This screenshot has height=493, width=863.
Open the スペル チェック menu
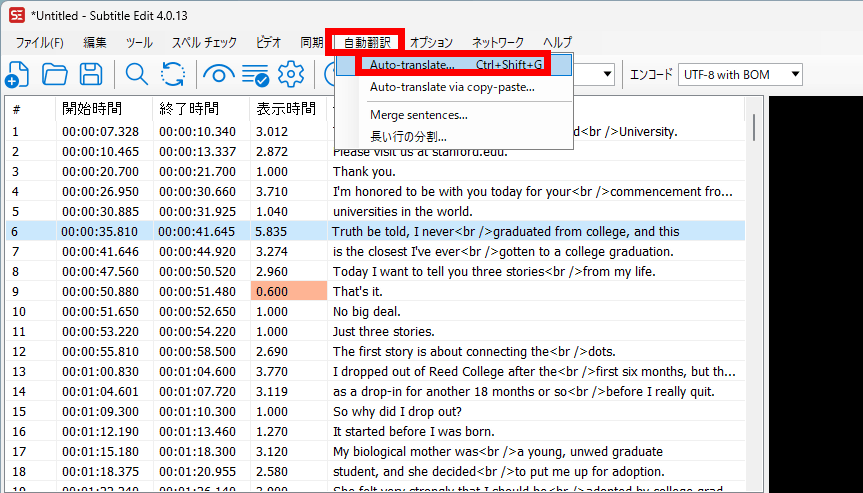(x=204, y=42)
